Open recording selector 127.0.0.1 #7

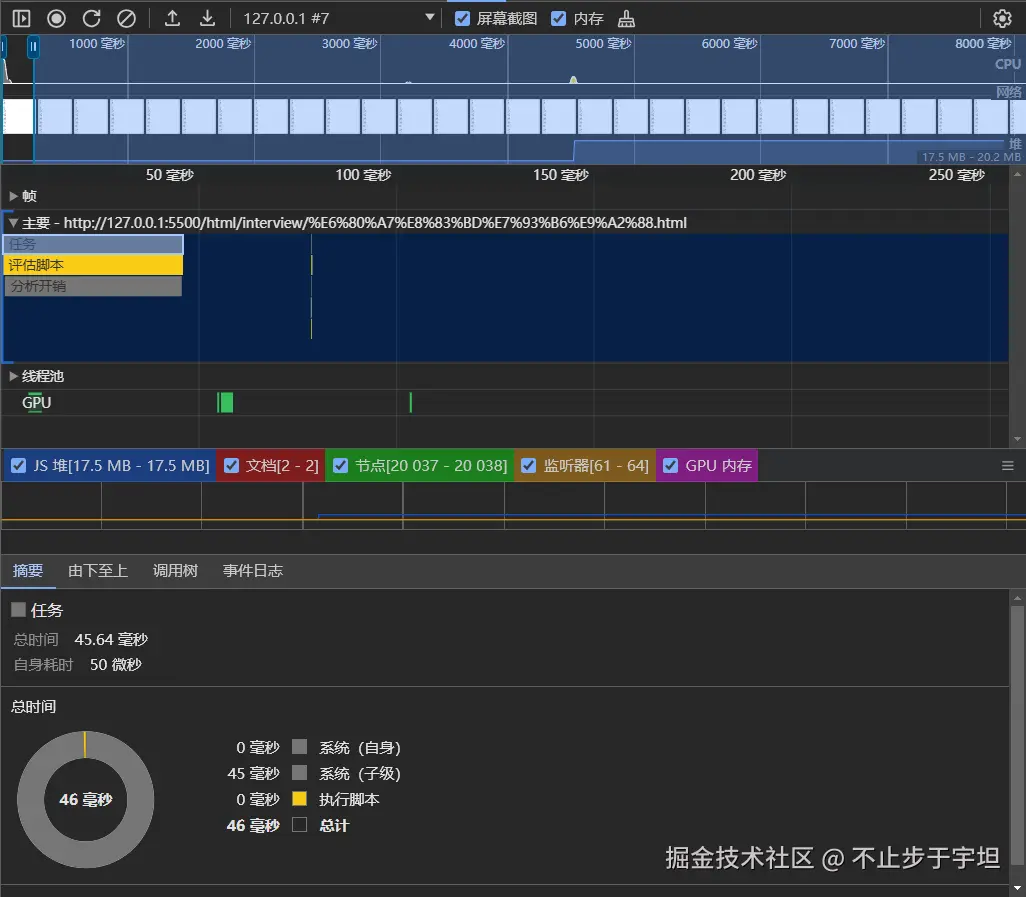coord(338,18)
